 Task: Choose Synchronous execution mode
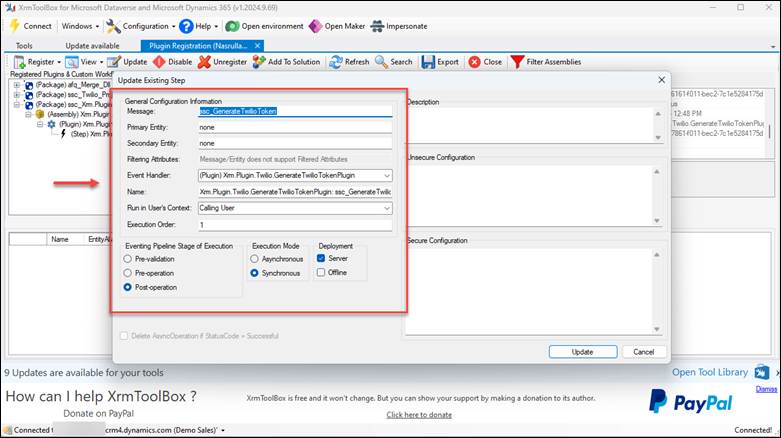(x=255, y=273)
